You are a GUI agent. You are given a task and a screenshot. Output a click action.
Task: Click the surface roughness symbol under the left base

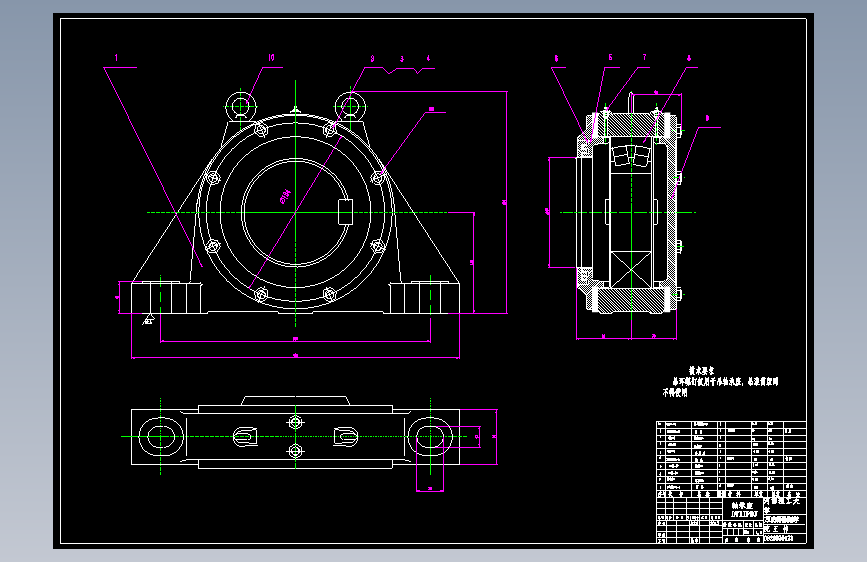click(x=148, y=319)
